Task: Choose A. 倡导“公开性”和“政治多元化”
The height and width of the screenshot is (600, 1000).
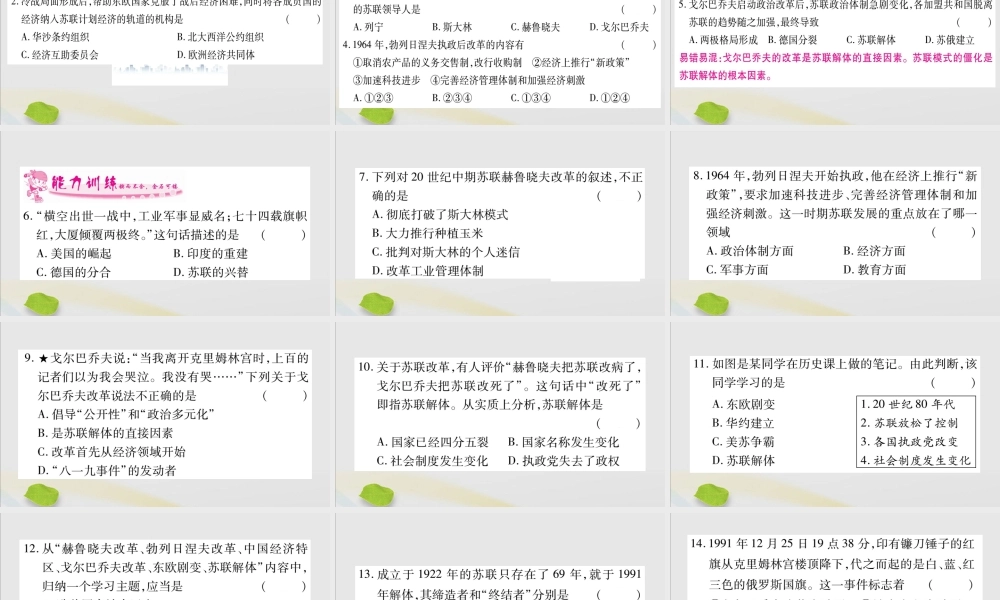Action: (126, 414)
